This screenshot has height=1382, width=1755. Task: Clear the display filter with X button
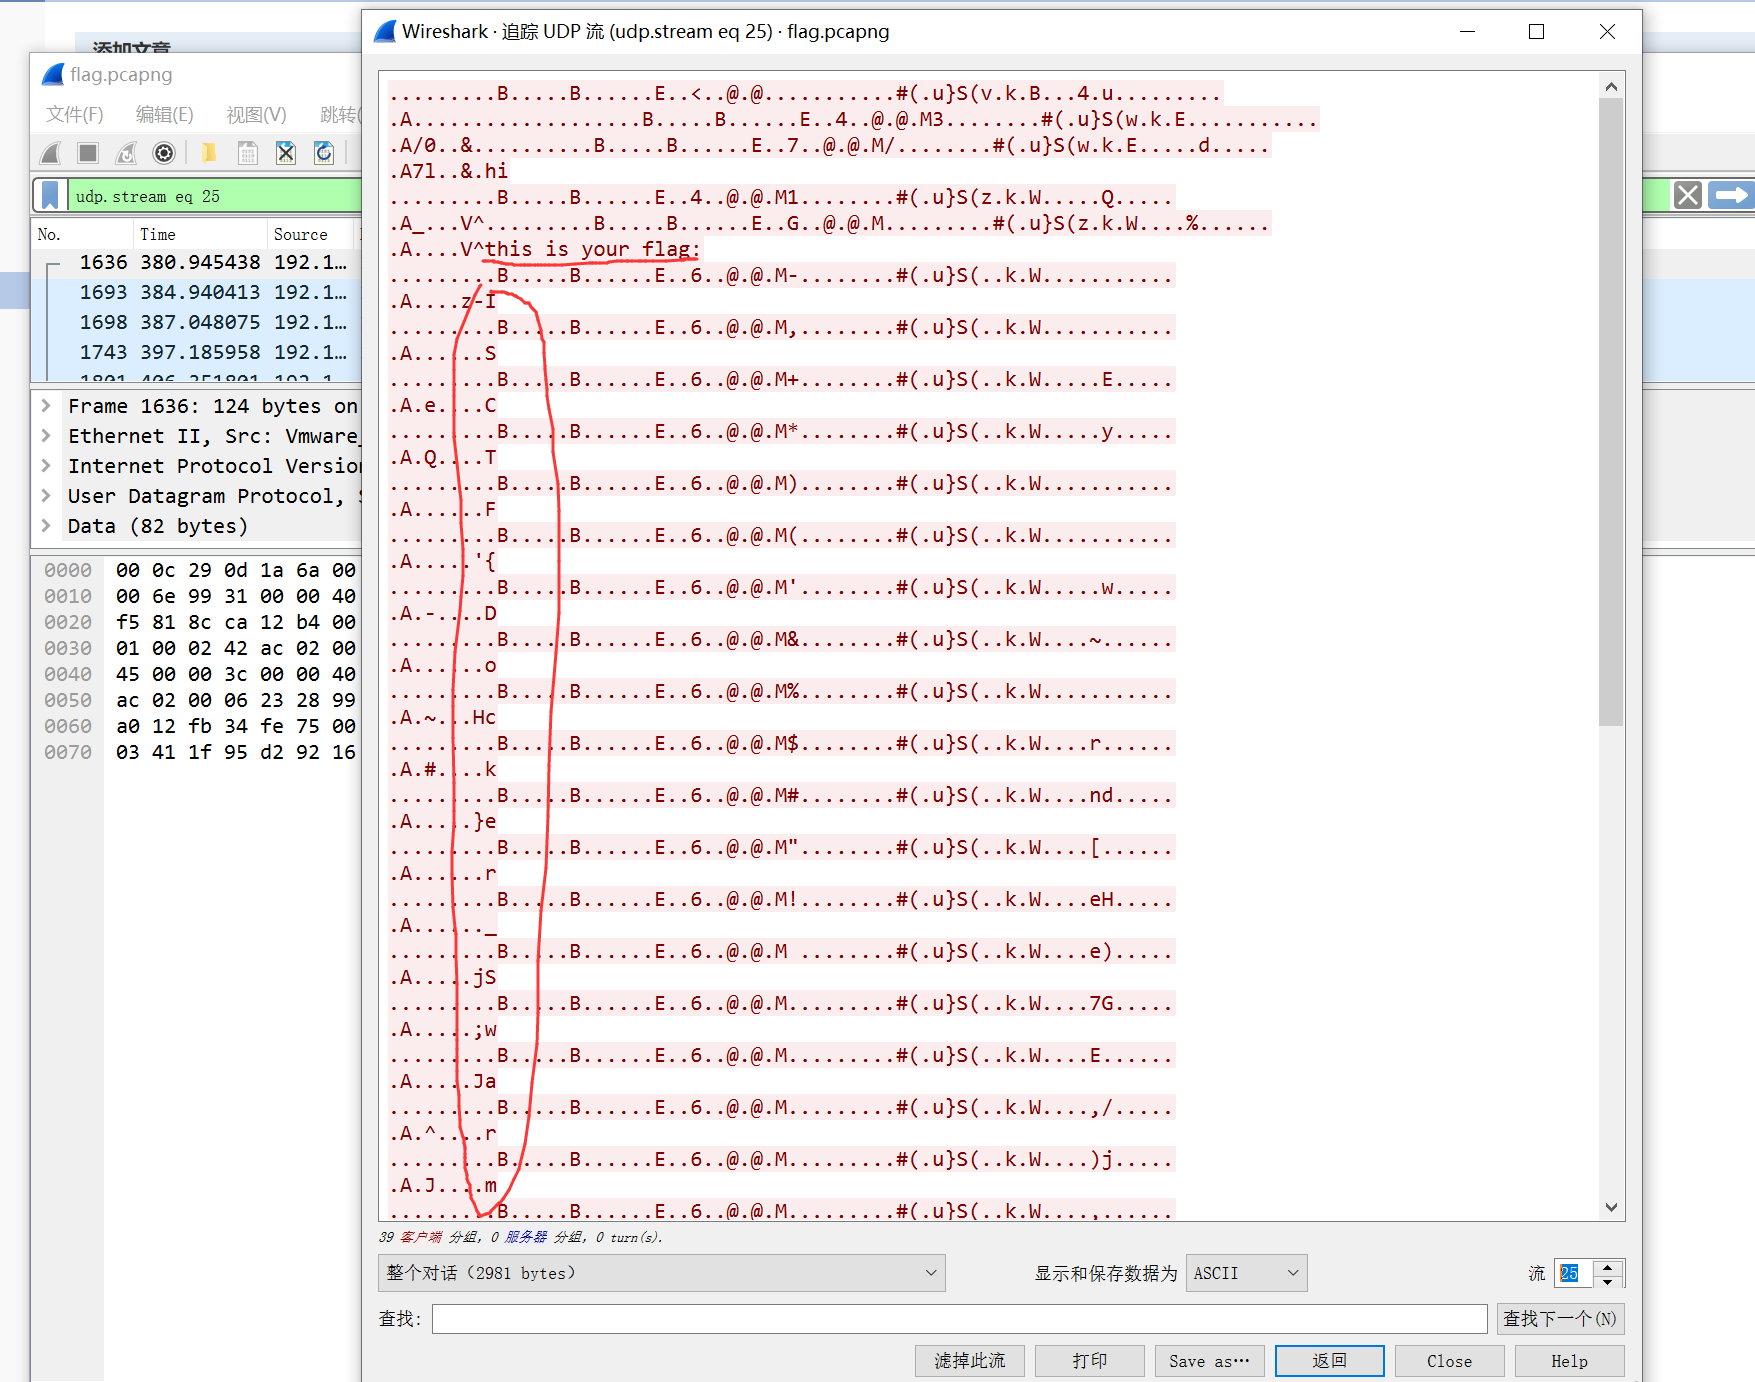1687,195
